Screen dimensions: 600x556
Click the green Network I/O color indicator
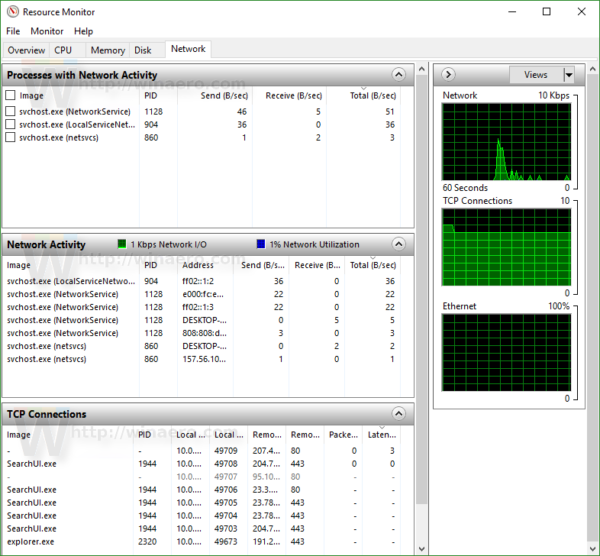tap(122, 244)
